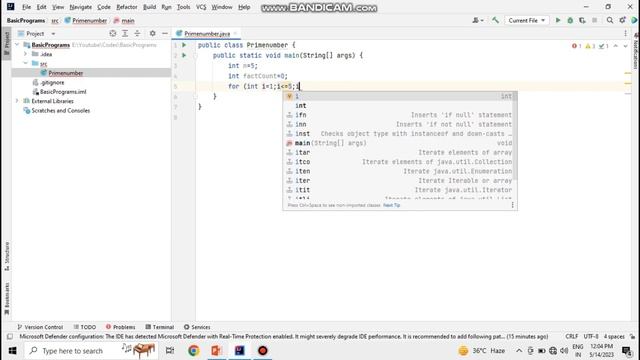Open Bandicam recorder taskbar icon
Screen dimensions: 640x360
coord(262,351)
